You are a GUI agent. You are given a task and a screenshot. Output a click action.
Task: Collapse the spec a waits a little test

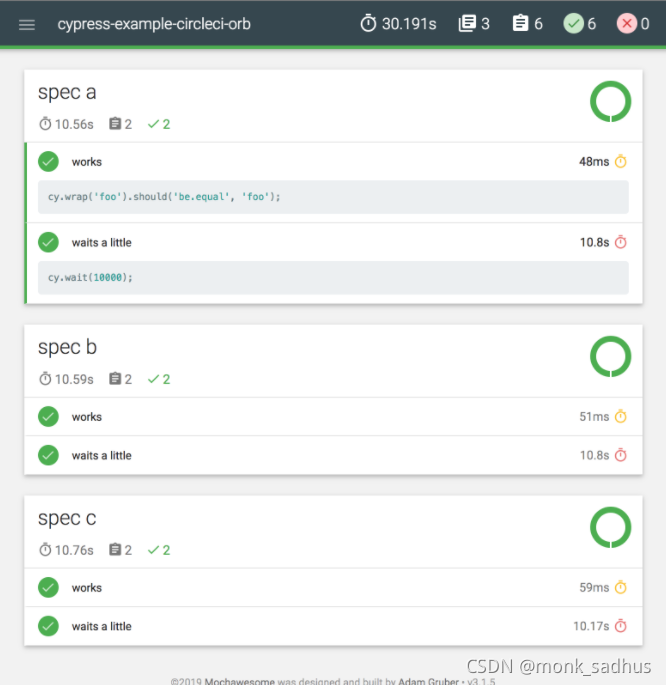click(334, 242)
